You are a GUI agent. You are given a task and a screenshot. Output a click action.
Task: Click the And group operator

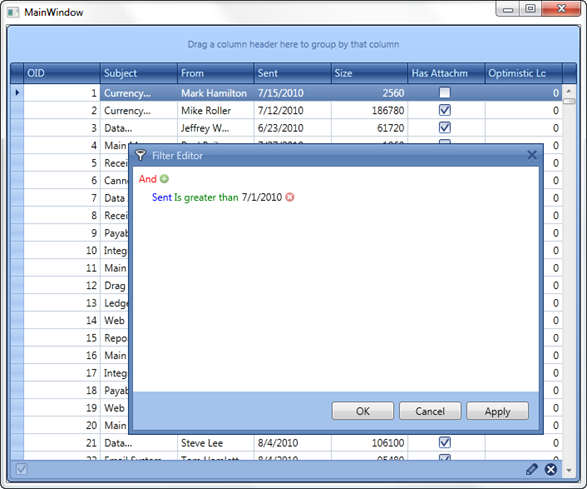click(x=147, y=179)
